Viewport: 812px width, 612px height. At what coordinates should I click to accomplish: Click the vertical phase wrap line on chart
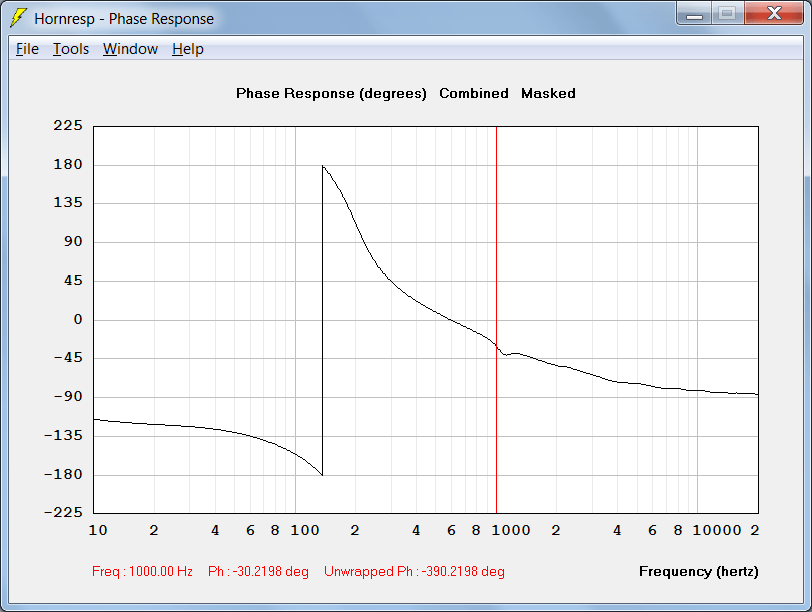[322, 321]
